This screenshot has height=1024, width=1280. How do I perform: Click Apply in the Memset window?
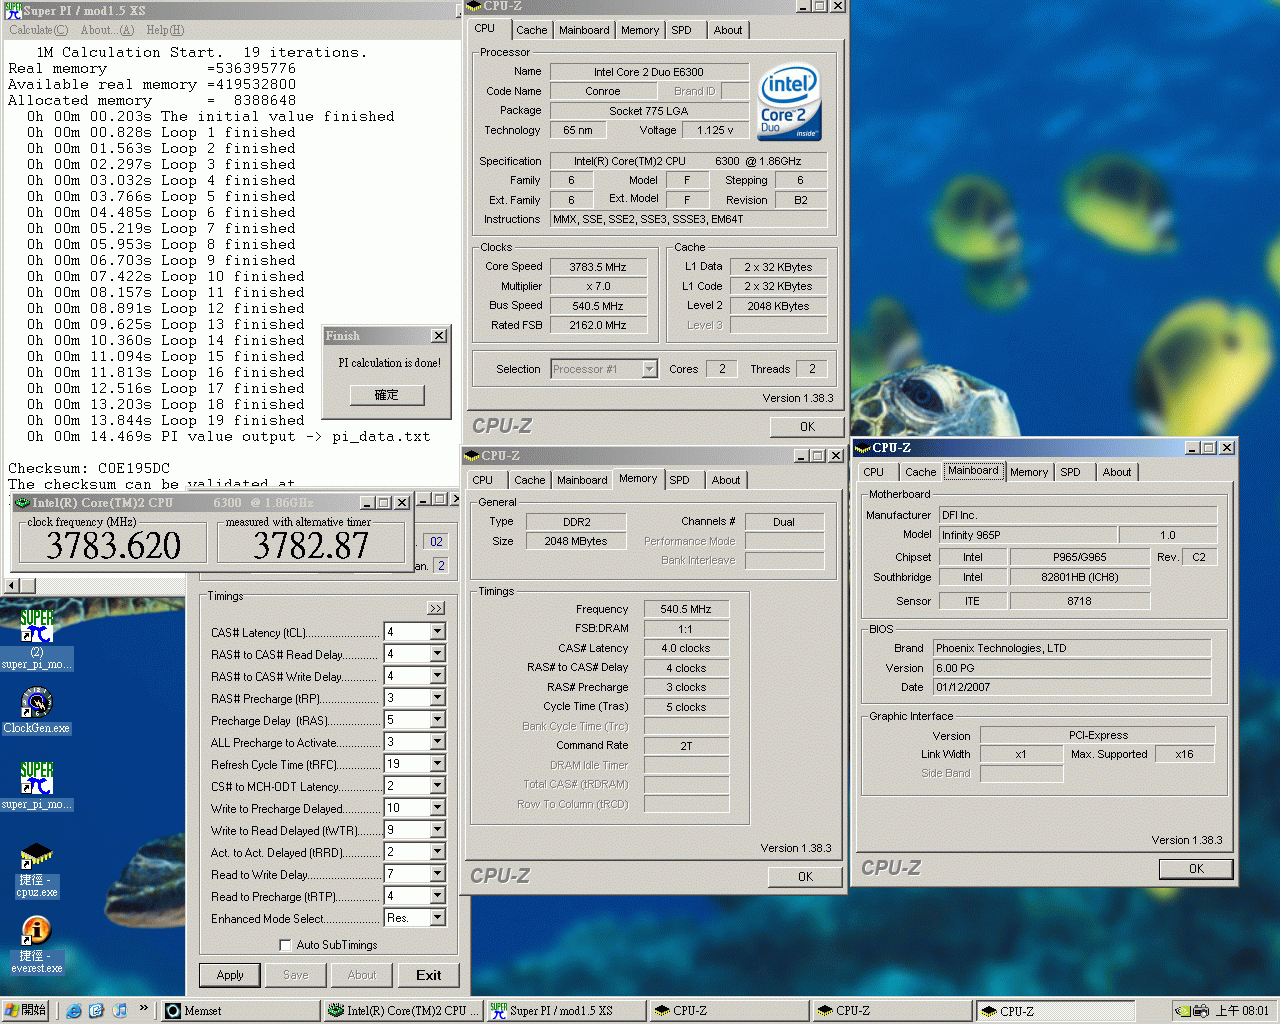[x=230, y=975]
